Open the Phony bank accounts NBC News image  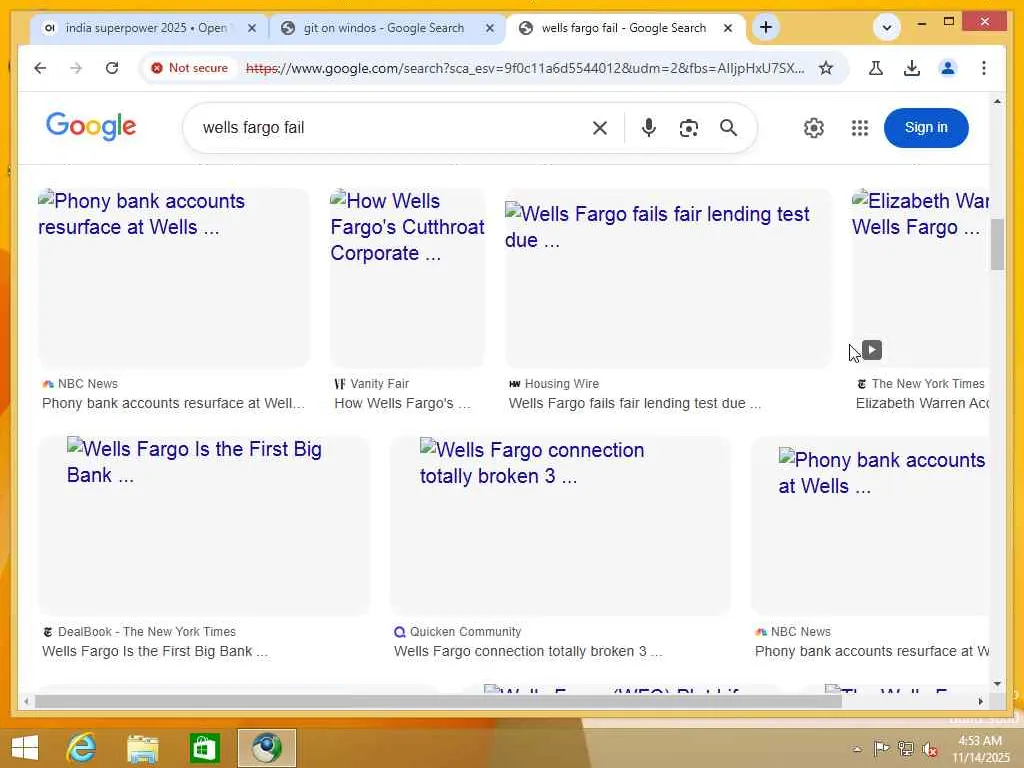(x=174, y=277)
